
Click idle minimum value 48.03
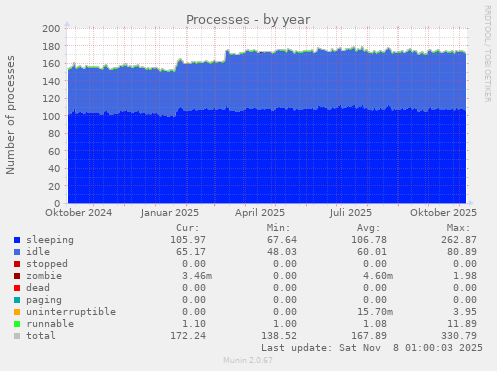click(x=282, y=252)
